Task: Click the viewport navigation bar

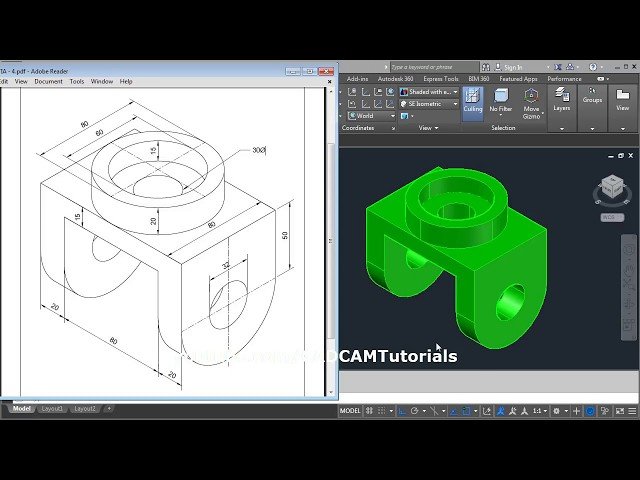Action: tap(629, 287)
